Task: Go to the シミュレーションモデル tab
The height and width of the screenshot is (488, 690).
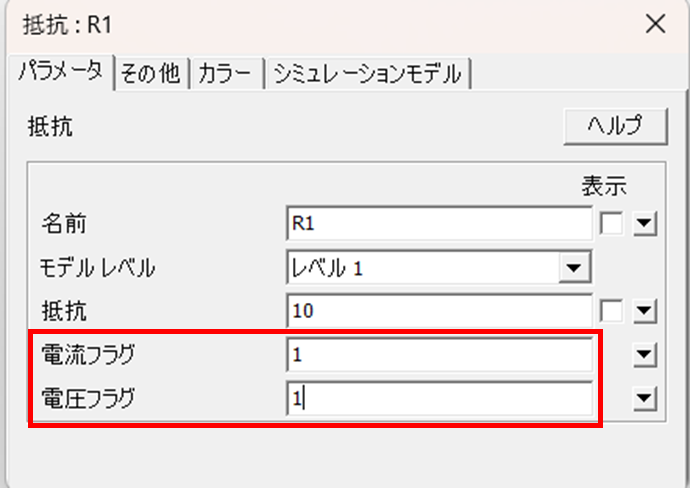Action: (x=367, y=74)
